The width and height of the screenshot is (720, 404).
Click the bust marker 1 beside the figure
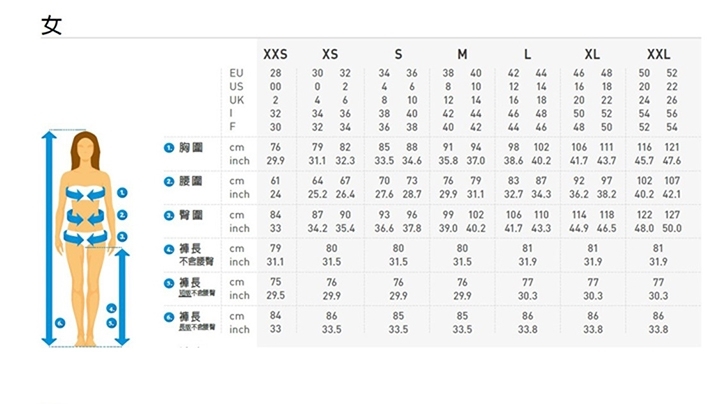121,191
